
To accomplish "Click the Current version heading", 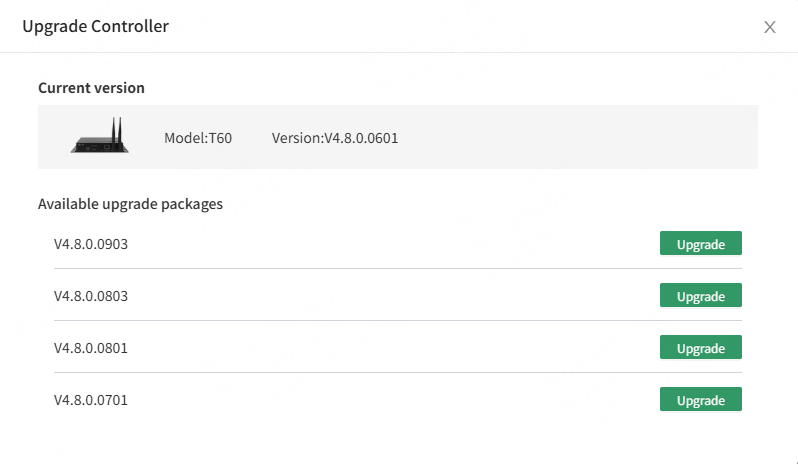I will 92,88.
